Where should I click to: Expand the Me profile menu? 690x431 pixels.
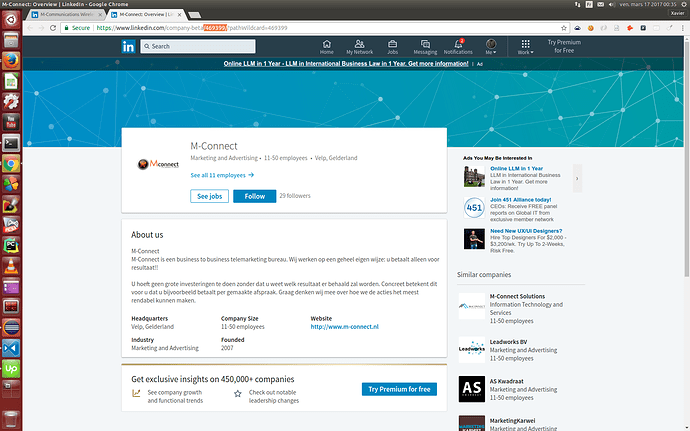[491, 47]
